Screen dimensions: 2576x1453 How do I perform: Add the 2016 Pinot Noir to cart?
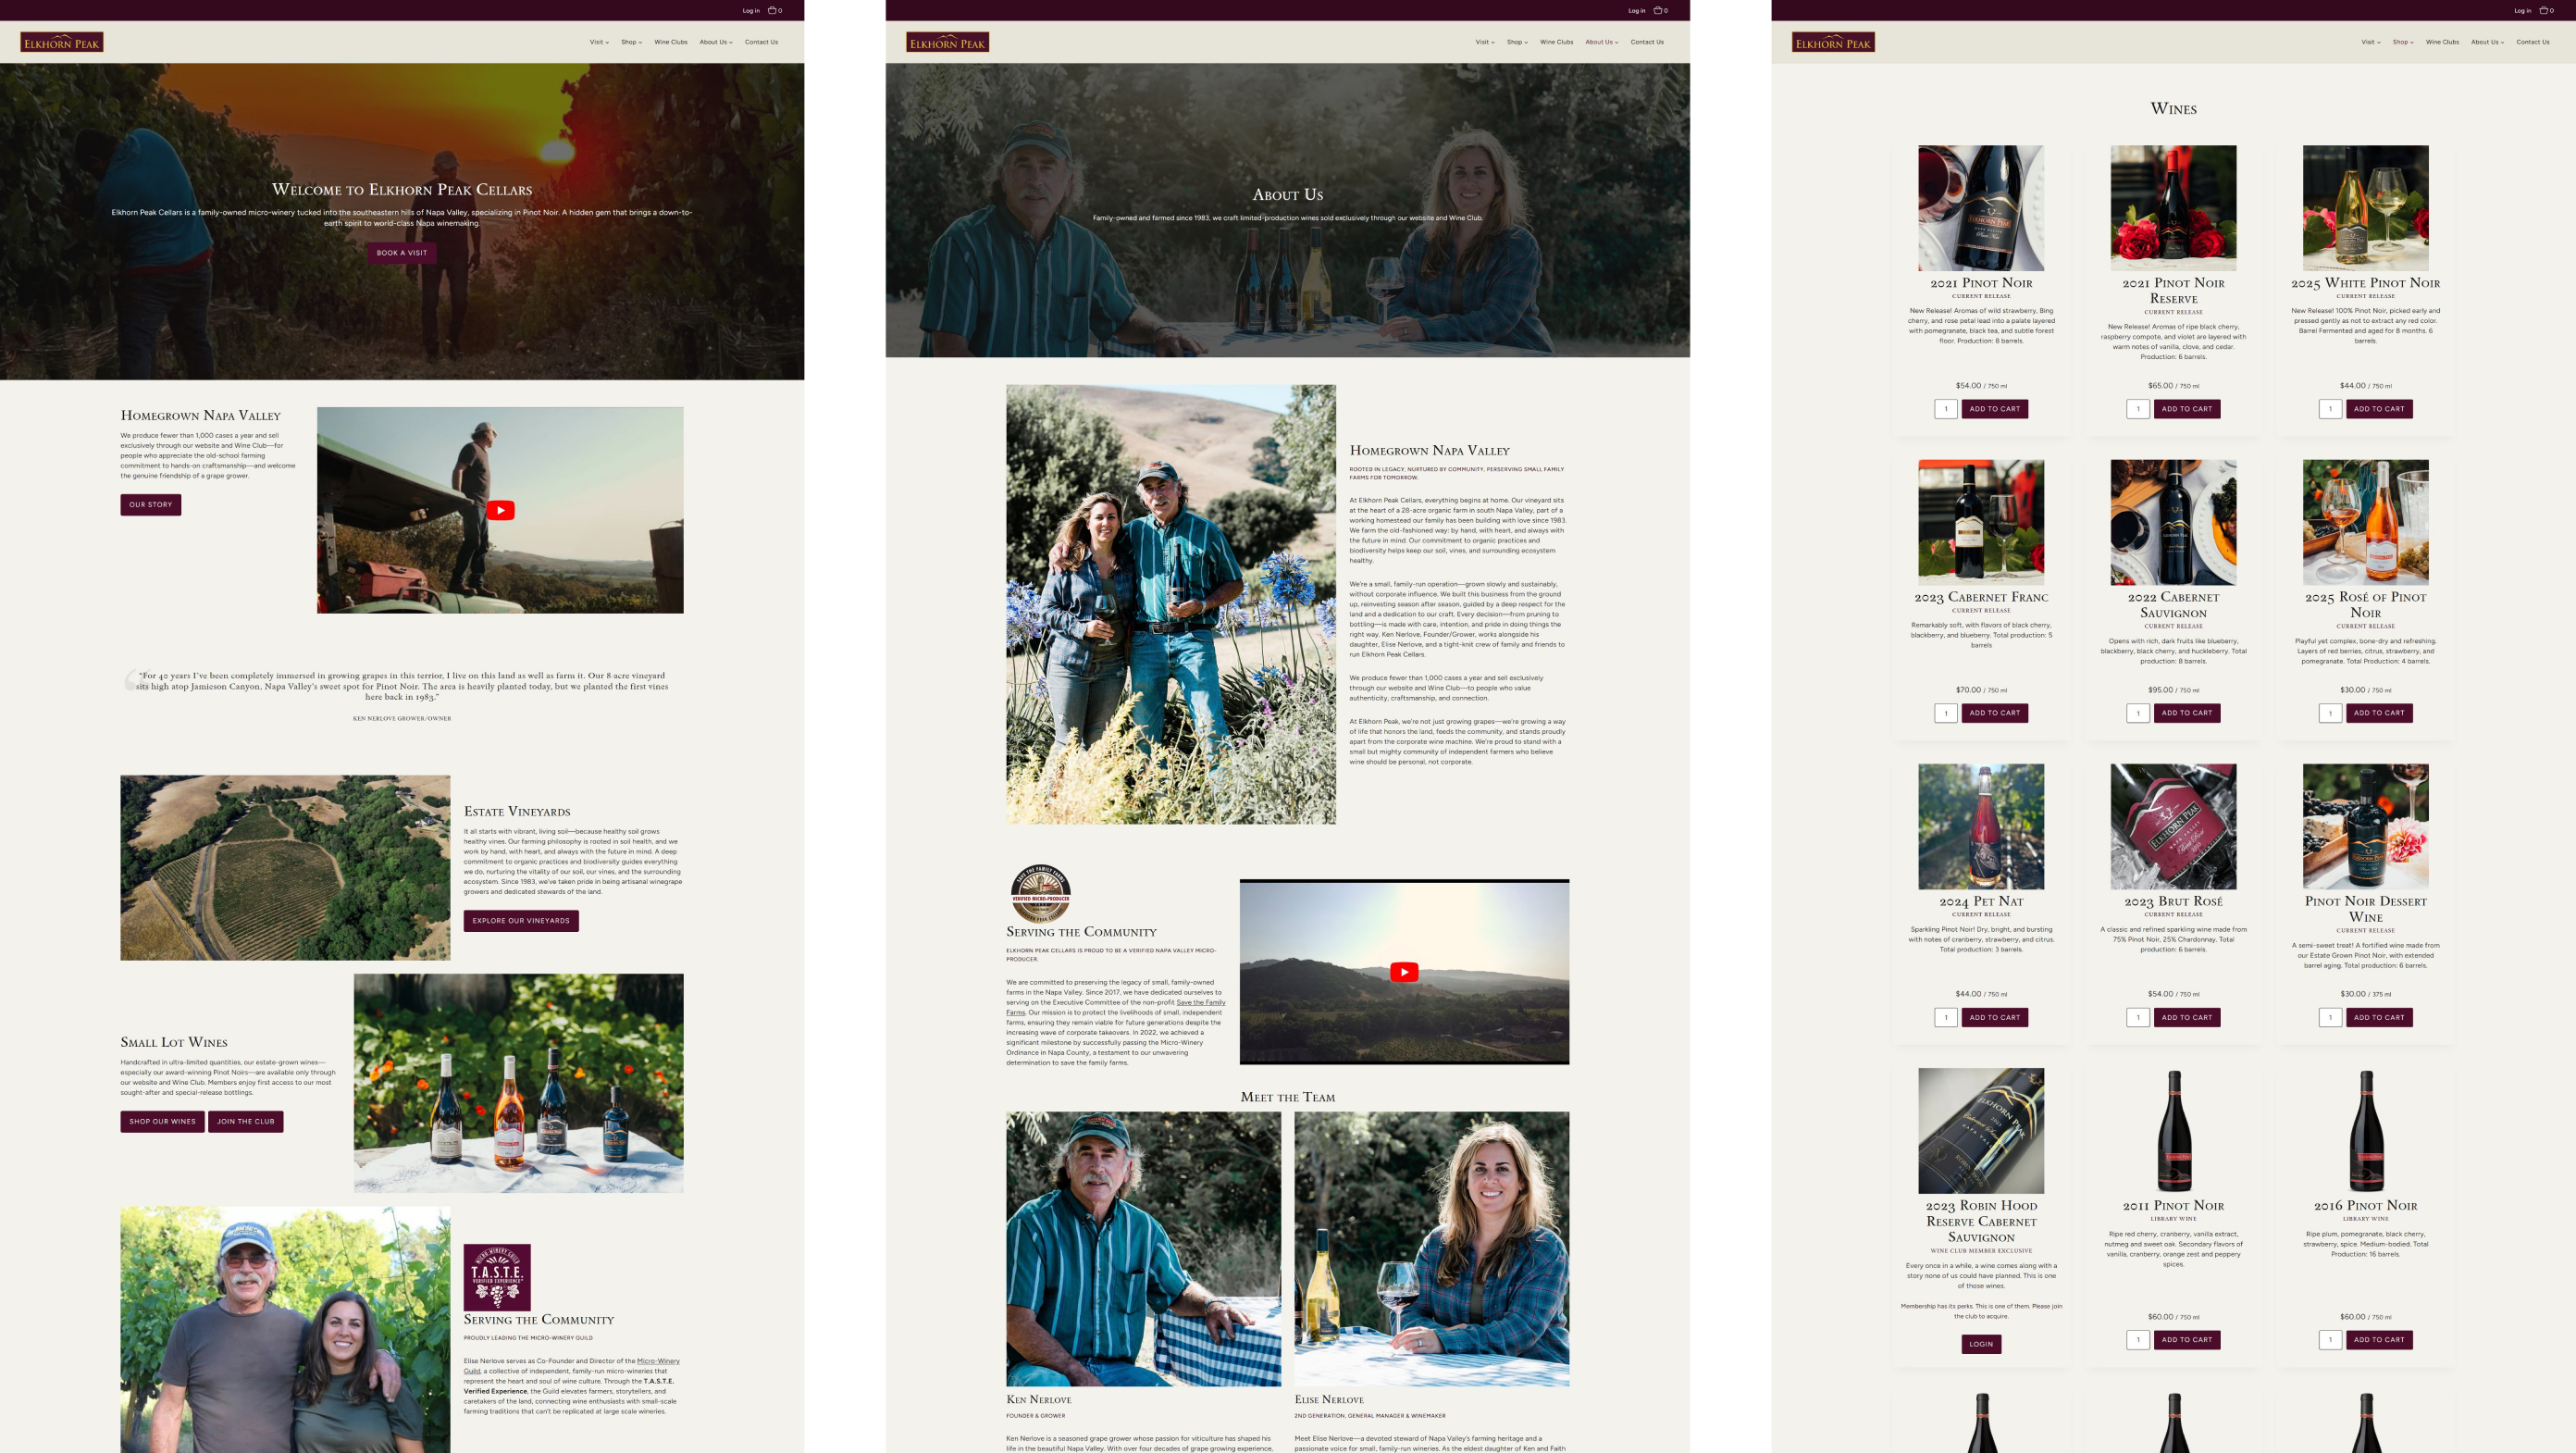click(x=2379, y=1340)
